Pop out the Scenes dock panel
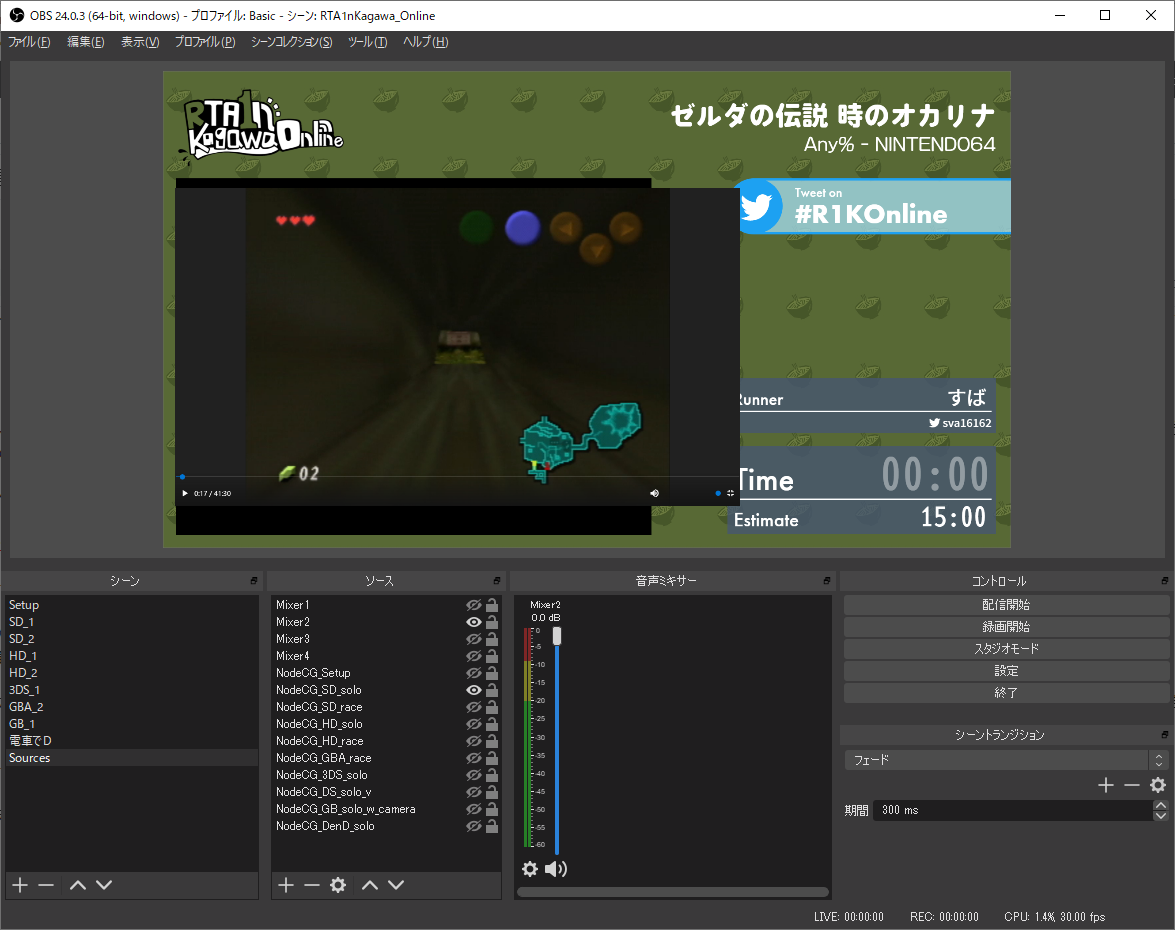This screenshot has height=930, width=1175. (x=254, y=581)
